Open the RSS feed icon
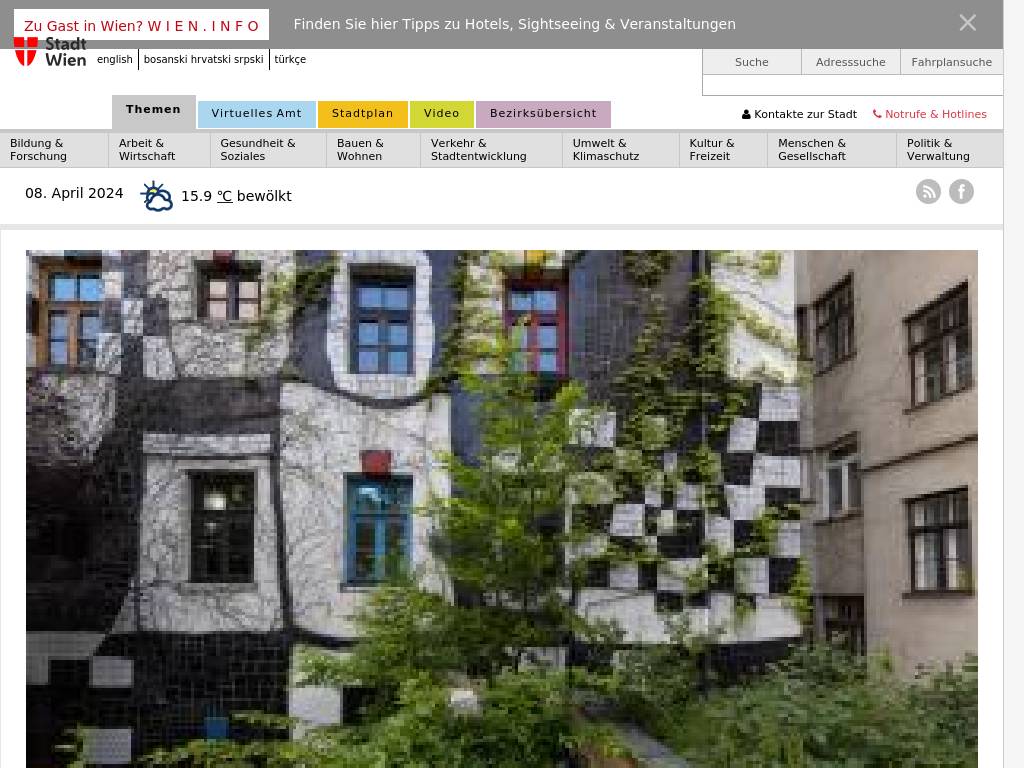Viewport: 1024px width, 768px height. pyautogui.click(x=928, y=192)
